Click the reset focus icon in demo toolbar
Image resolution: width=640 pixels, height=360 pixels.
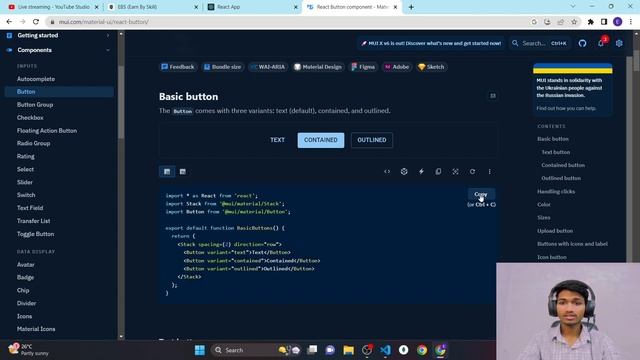pos(456,171)
